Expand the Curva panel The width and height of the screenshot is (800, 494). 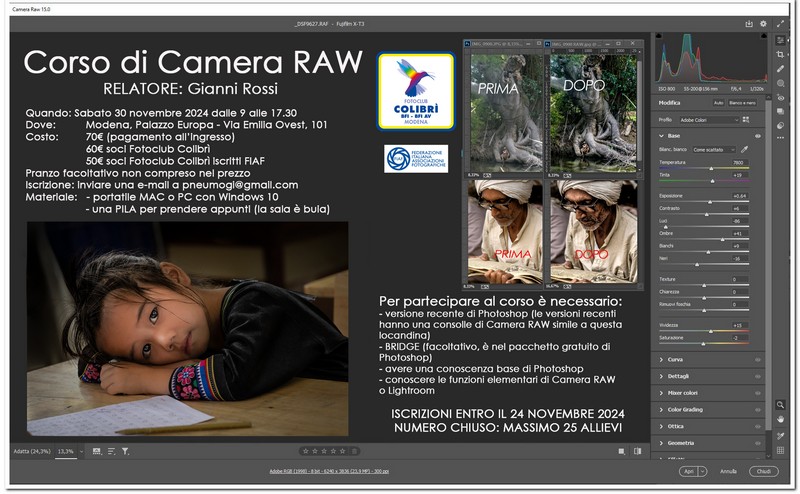(x=661, y=360)
